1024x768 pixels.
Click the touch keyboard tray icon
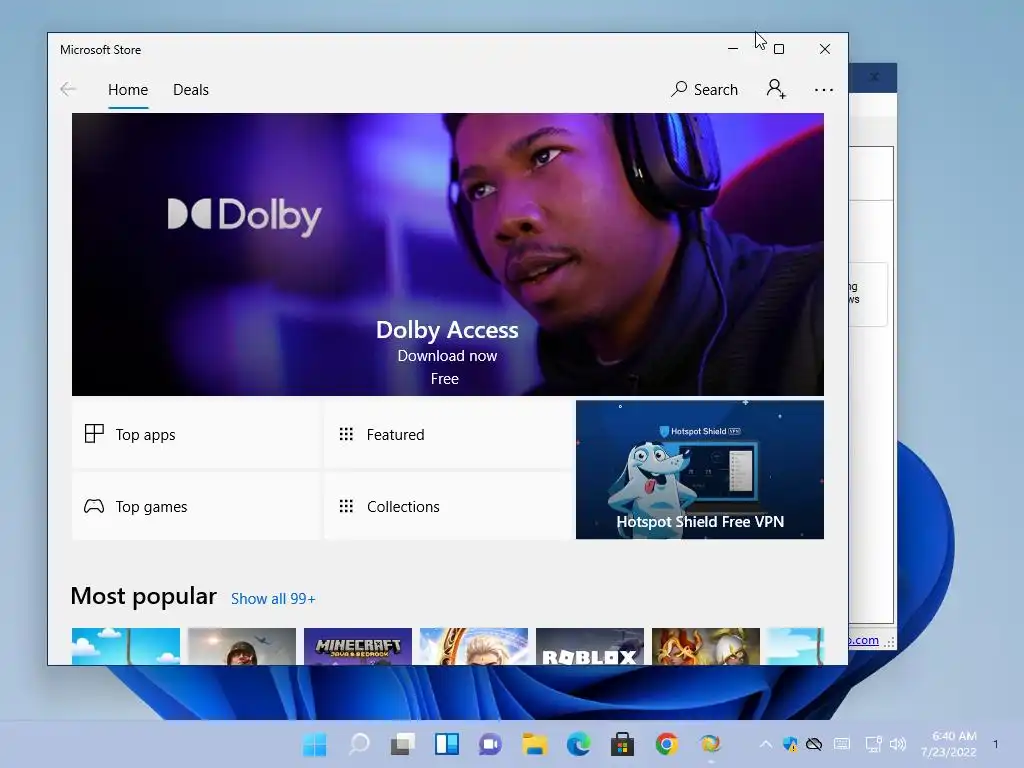(x=842, y=744)
